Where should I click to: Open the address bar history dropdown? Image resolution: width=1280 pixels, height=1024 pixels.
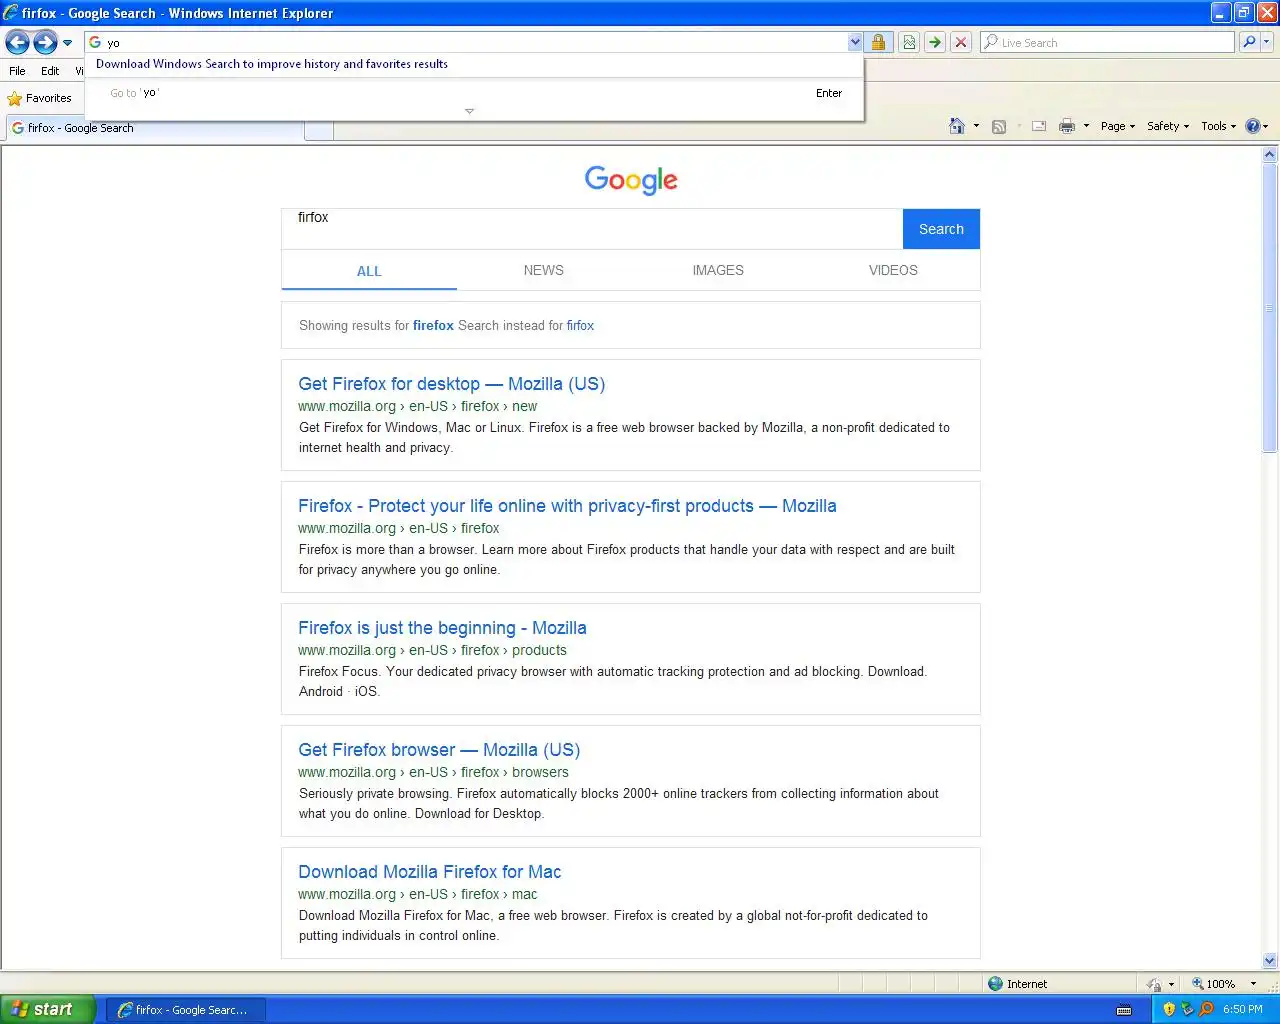[855, 42]
